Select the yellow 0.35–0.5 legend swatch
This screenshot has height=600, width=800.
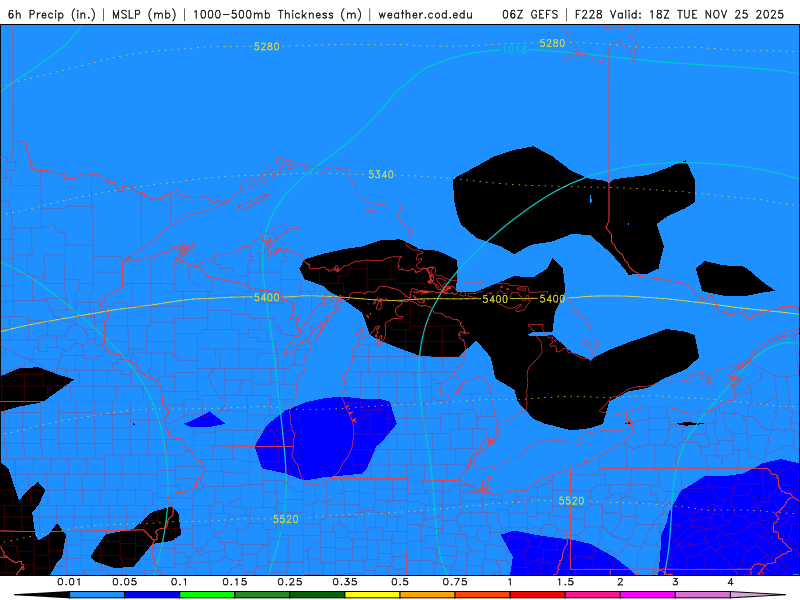[x=372, y=595]
